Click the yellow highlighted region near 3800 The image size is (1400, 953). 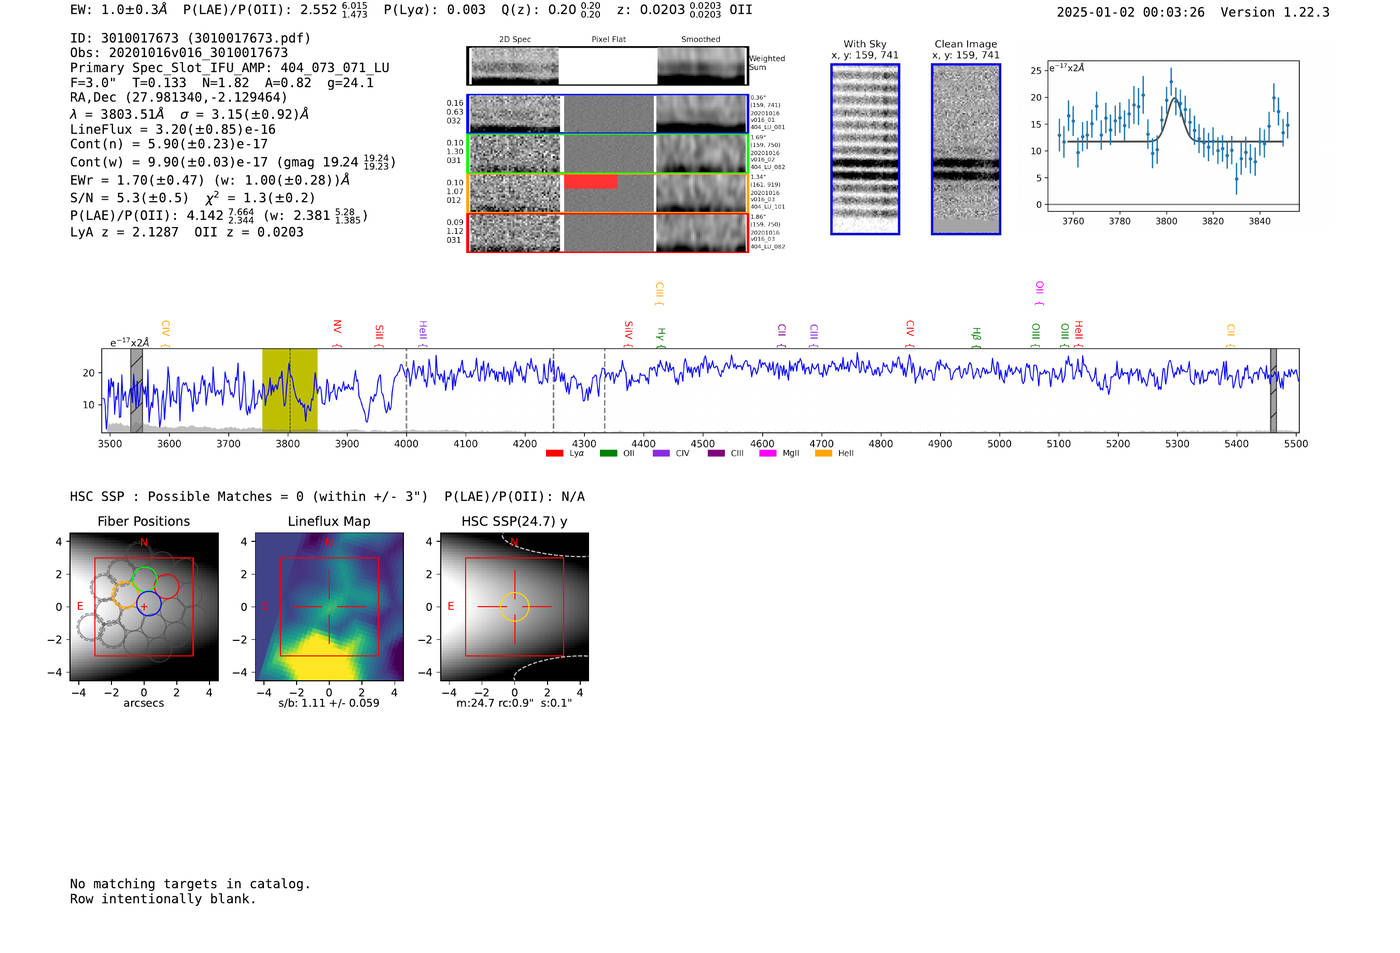tap(290, 390)
